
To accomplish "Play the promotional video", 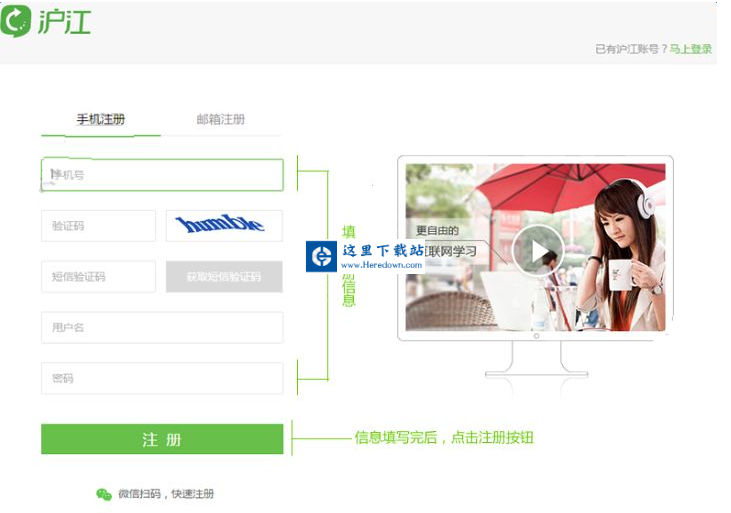I will click(538, 251).
